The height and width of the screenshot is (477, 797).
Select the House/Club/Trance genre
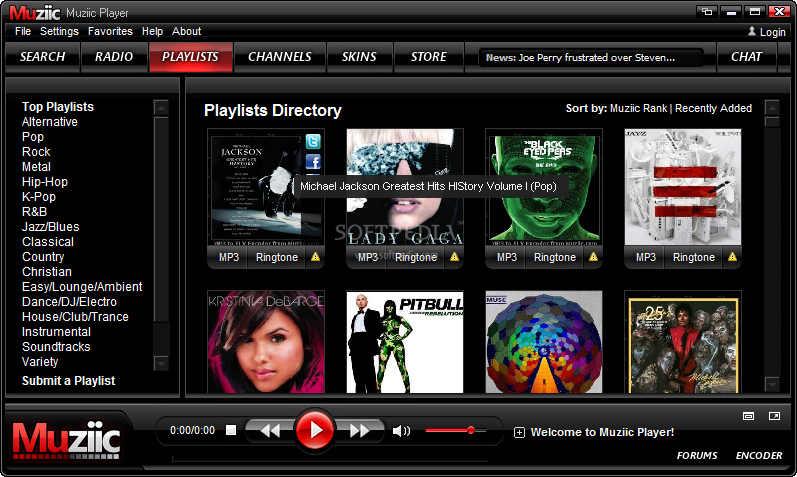tap(75, 317)
